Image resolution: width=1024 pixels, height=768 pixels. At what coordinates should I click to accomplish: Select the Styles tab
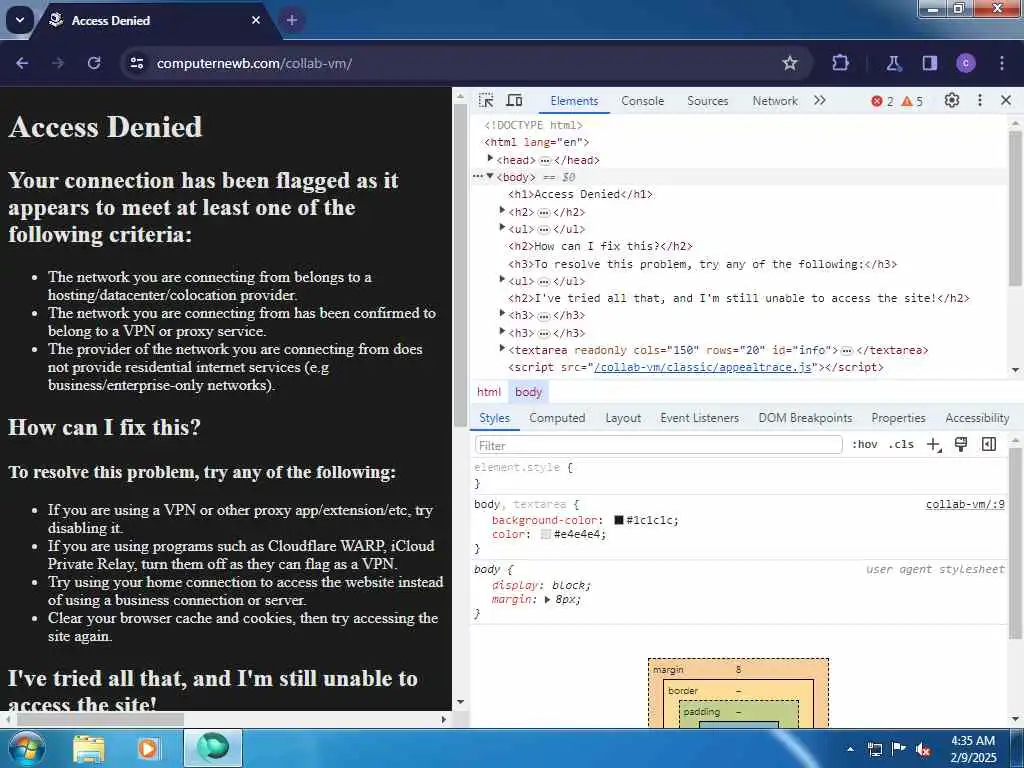[494, 418]
